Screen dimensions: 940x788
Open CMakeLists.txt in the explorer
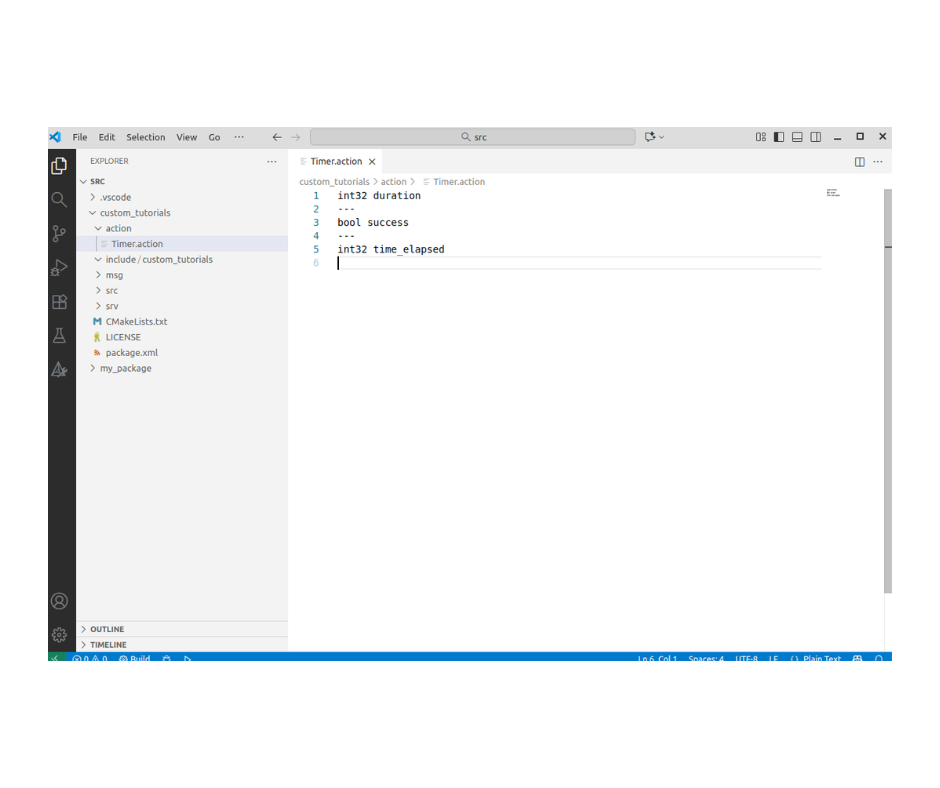(136, 322)
